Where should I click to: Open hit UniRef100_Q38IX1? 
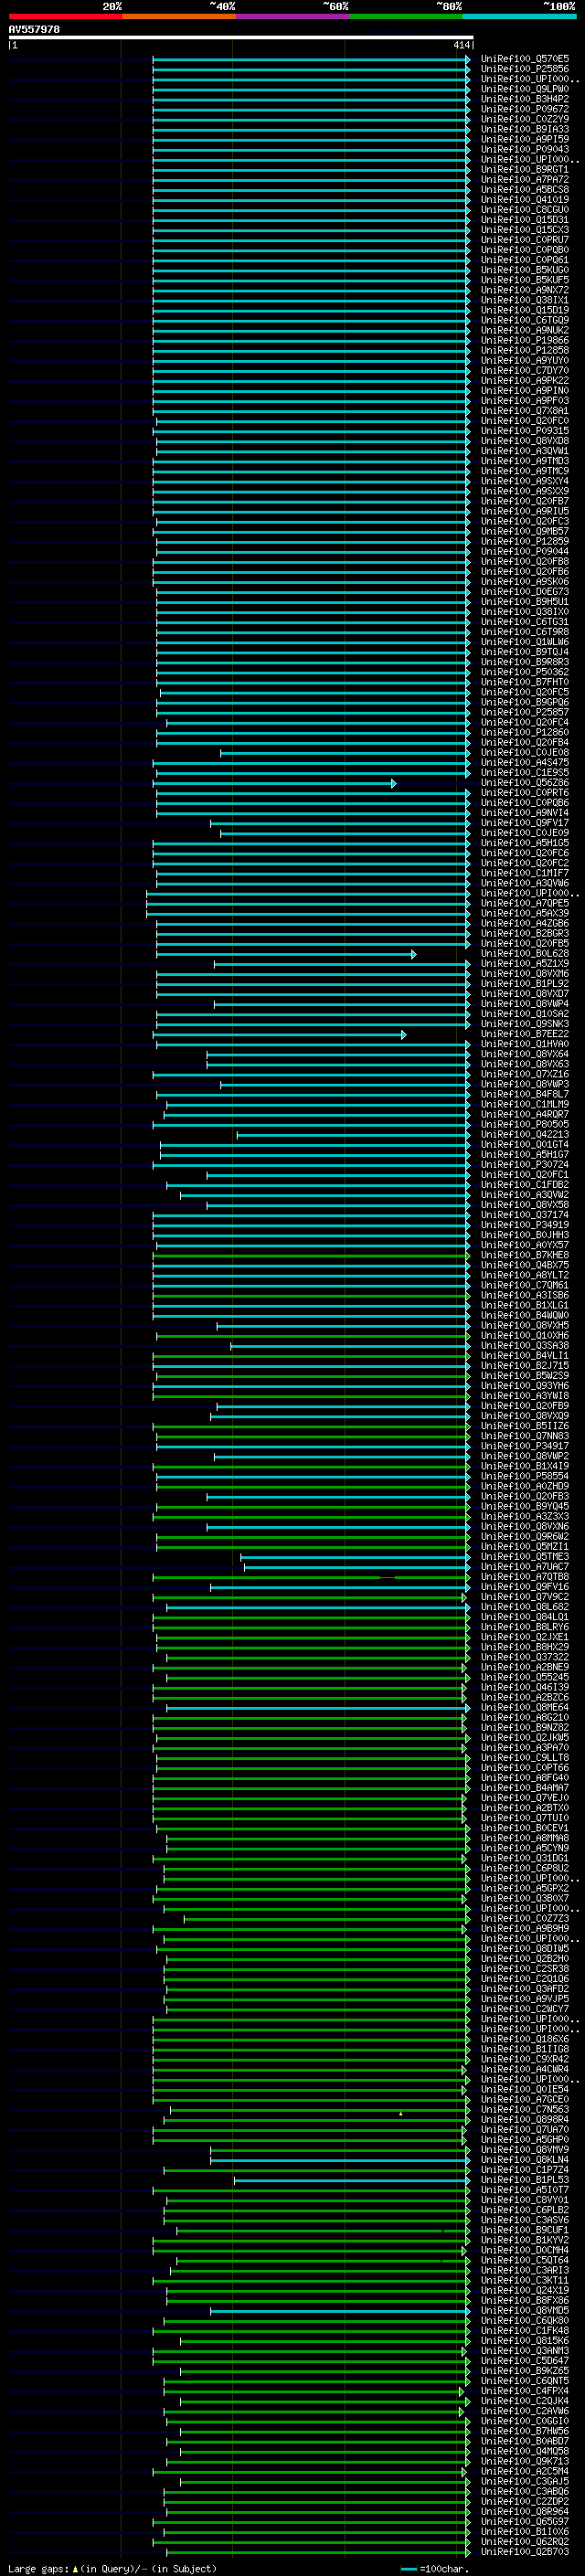click(525, 300)
